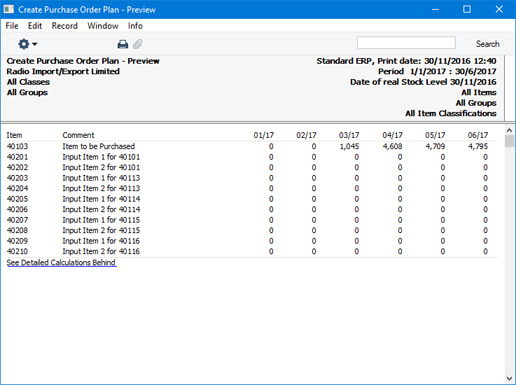The image size is (516, 385).
Task: Click scrollbar down arrow
Action: 509,378
